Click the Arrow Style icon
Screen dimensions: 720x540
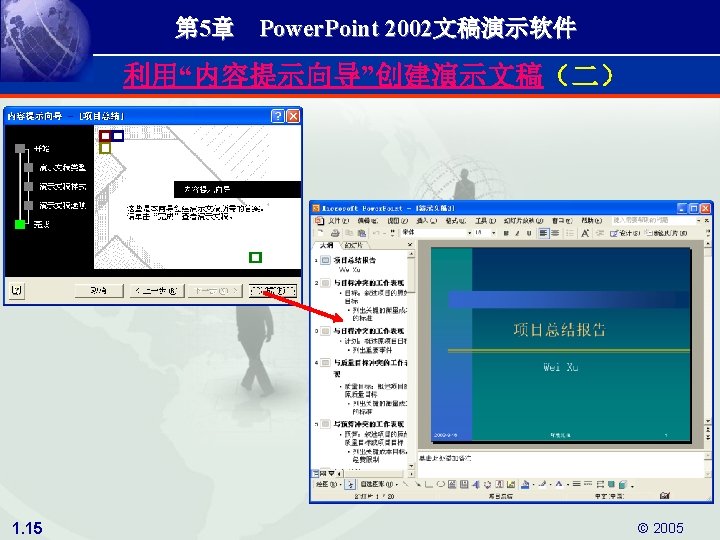coord(600,484)
